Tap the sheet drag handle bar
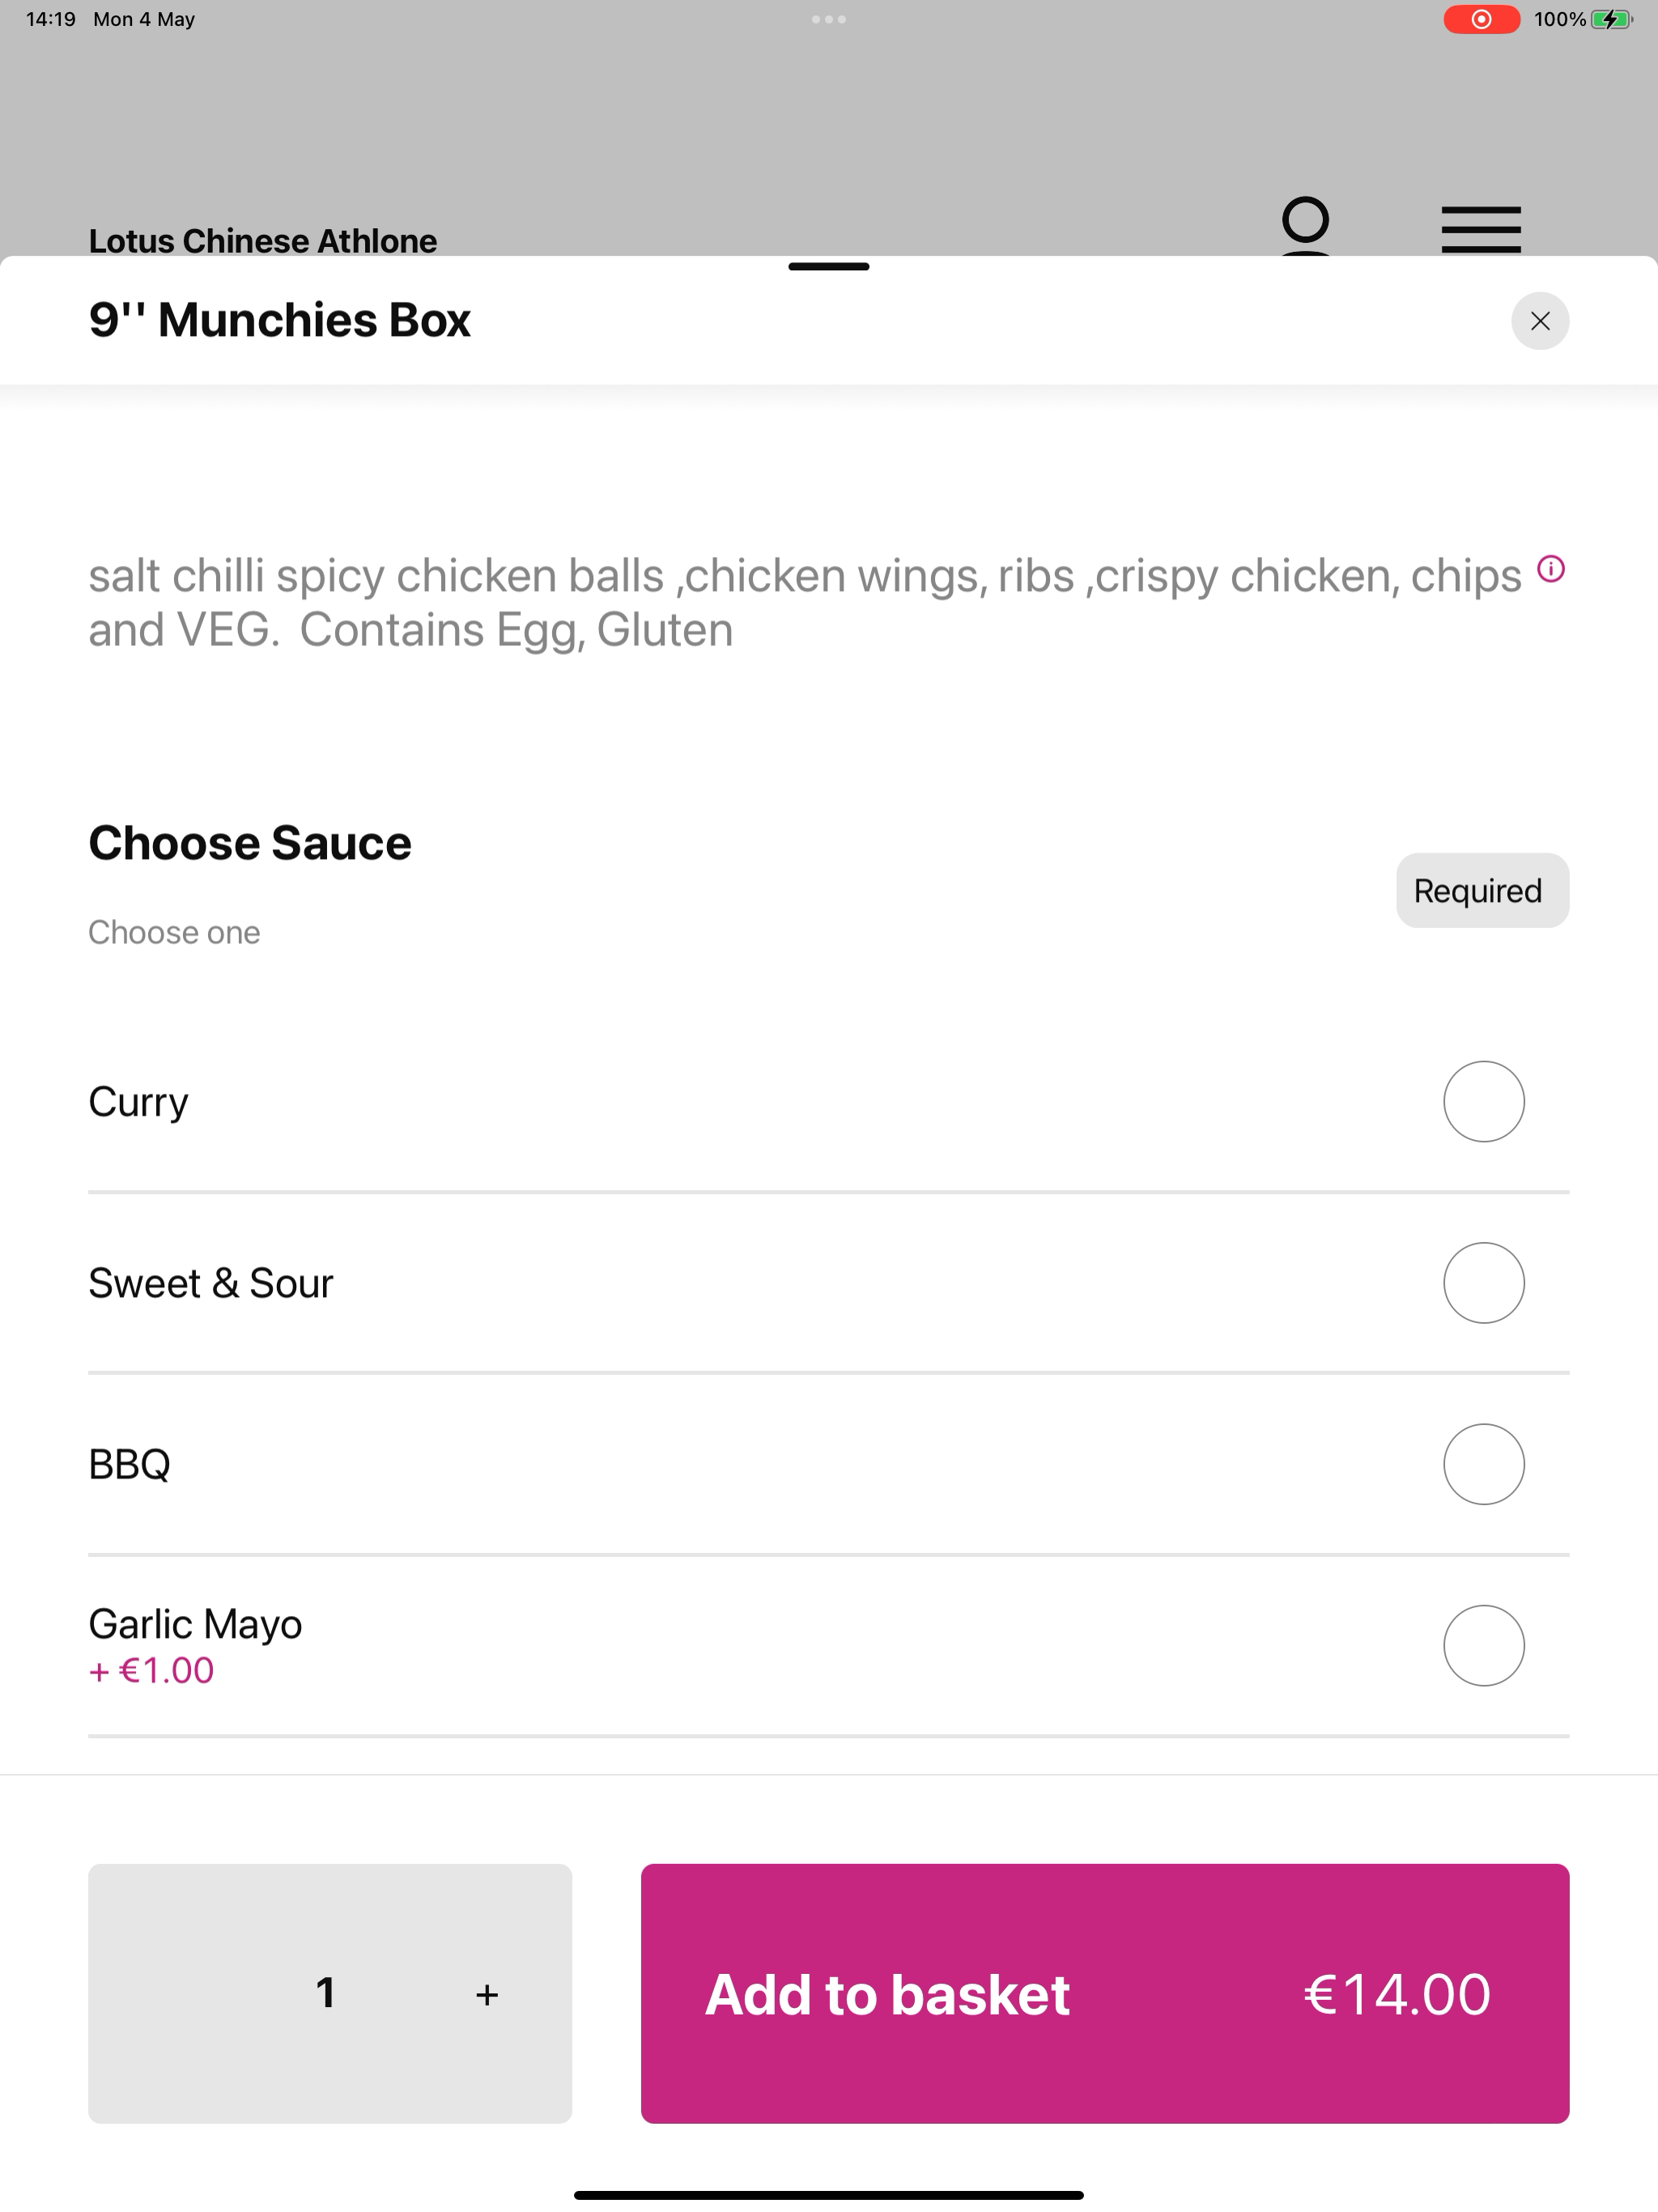This screenshot has width=1658, height=2212. pos(828,267)
